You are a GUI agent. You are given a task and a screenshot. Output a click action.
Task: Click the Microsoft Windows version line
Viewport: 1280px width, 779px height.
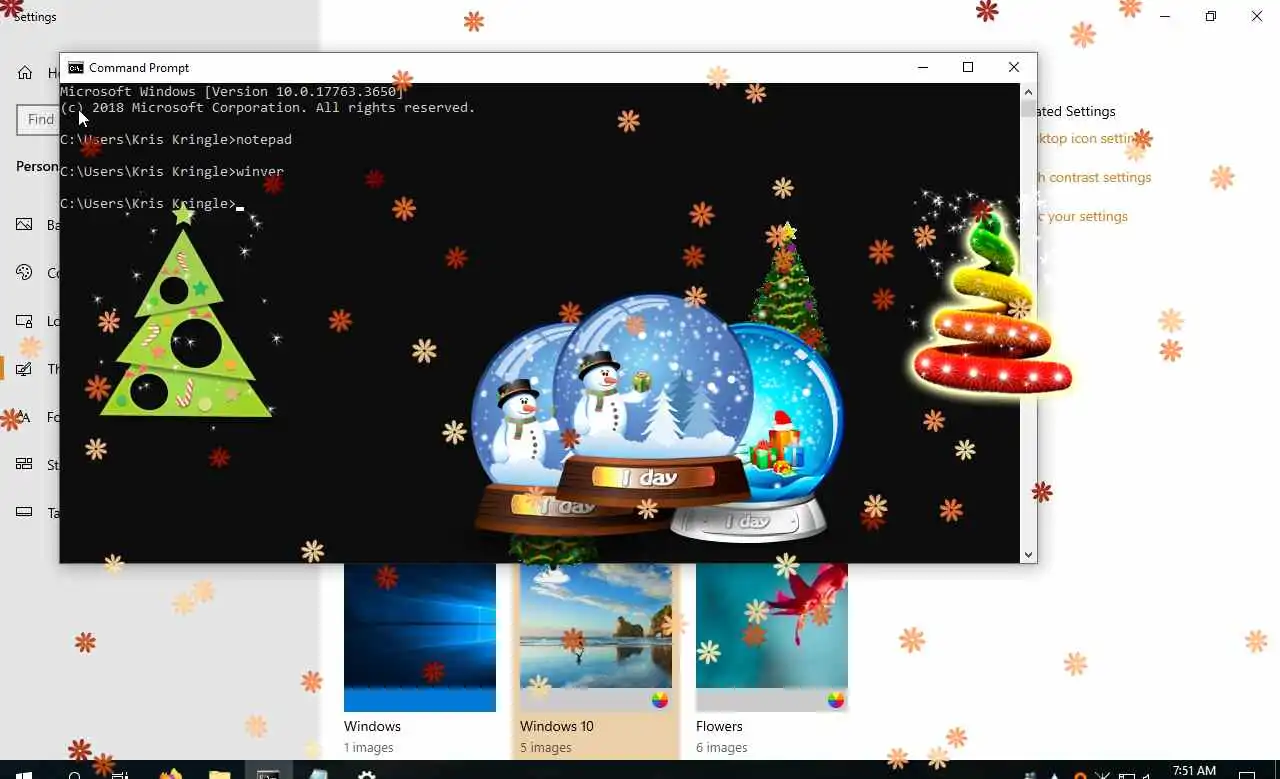[231, 91]
